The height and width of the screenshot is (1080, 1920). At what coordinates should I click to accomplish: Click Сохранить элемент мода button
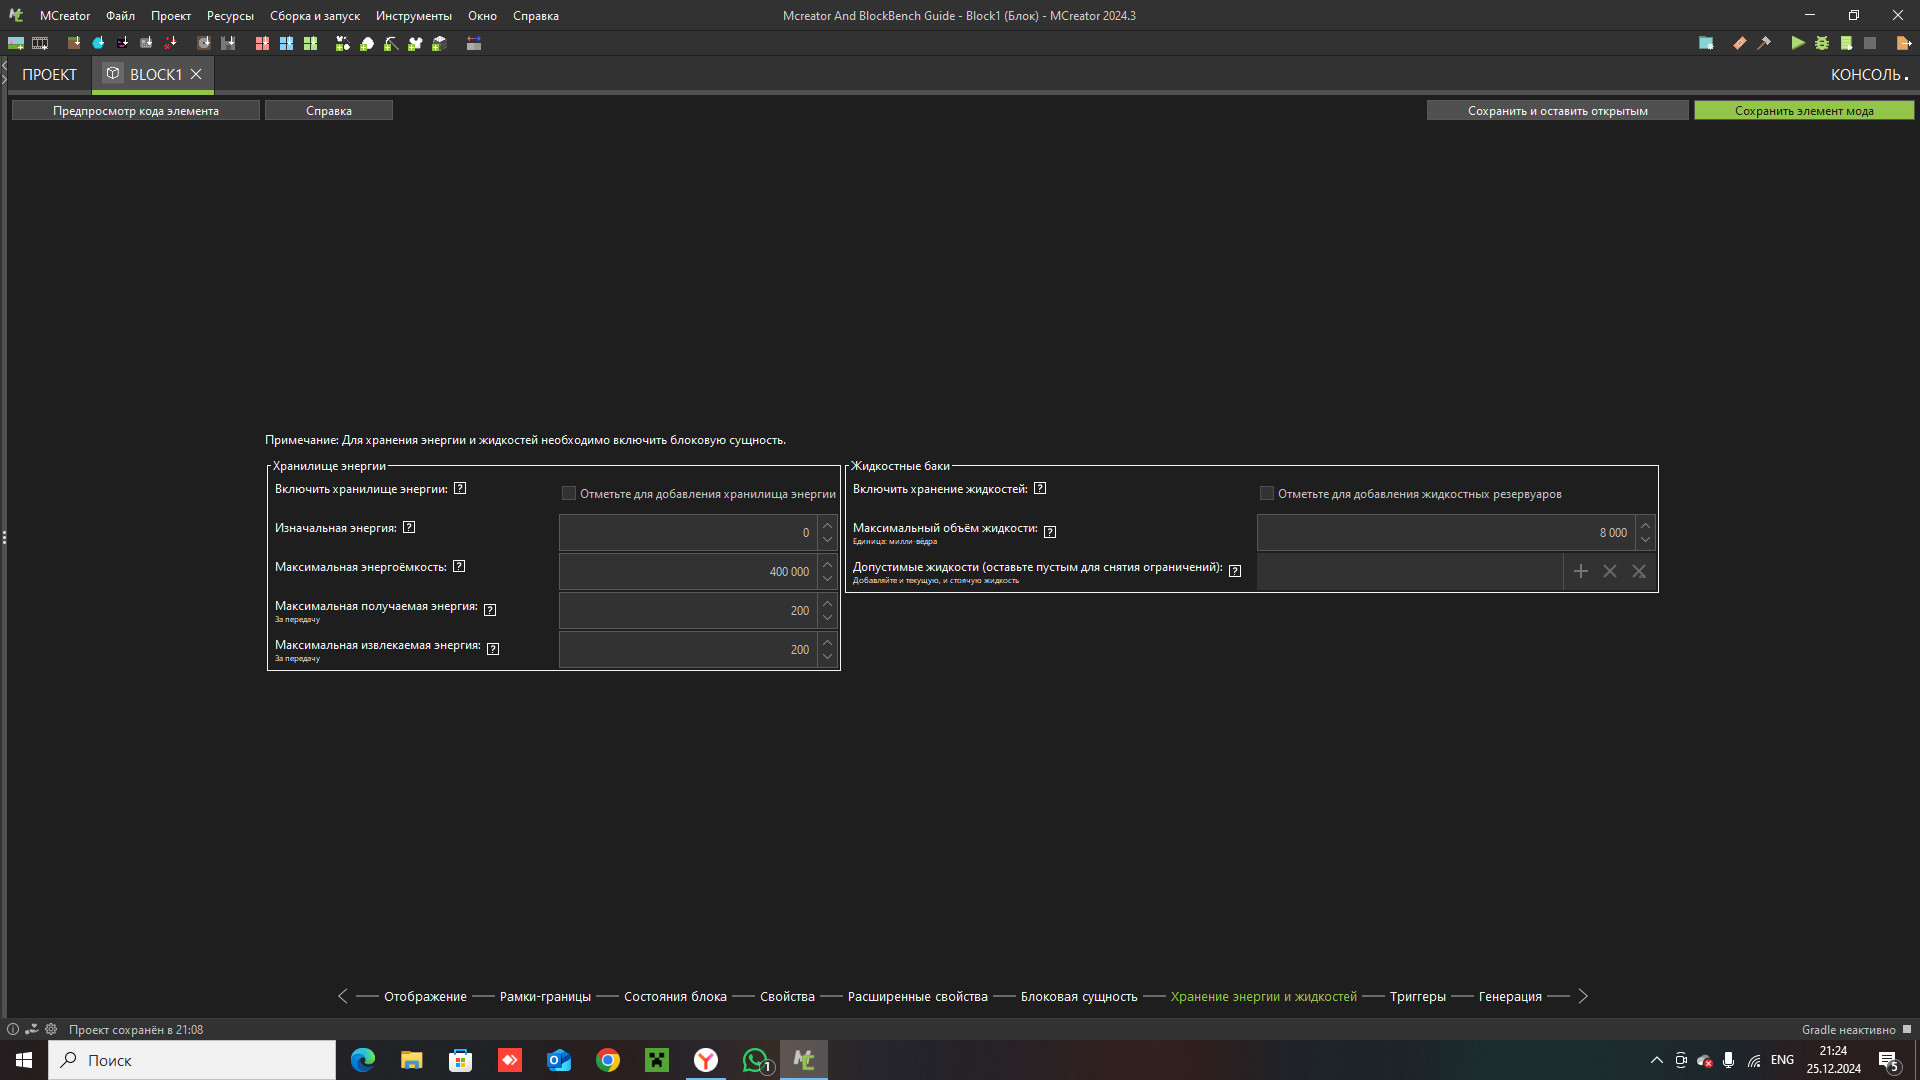[x=1803, y=111]
